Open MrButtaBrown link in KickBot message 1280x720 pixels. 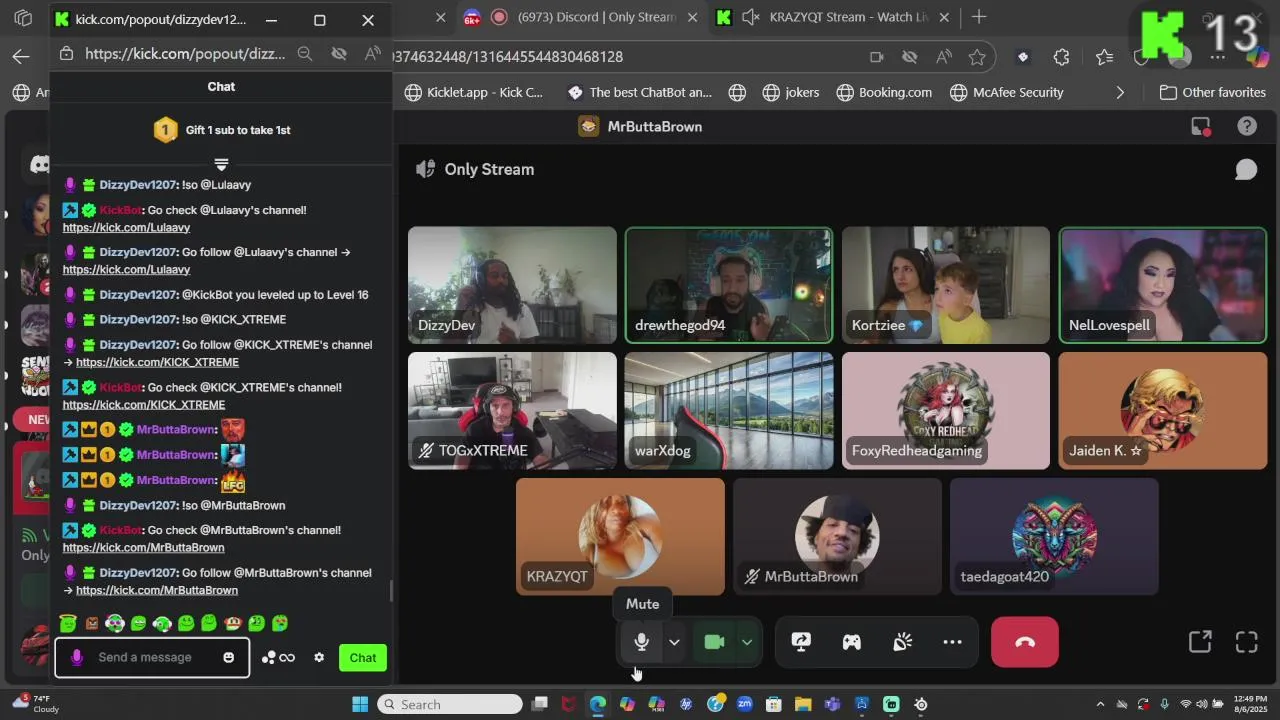(144, 547)
